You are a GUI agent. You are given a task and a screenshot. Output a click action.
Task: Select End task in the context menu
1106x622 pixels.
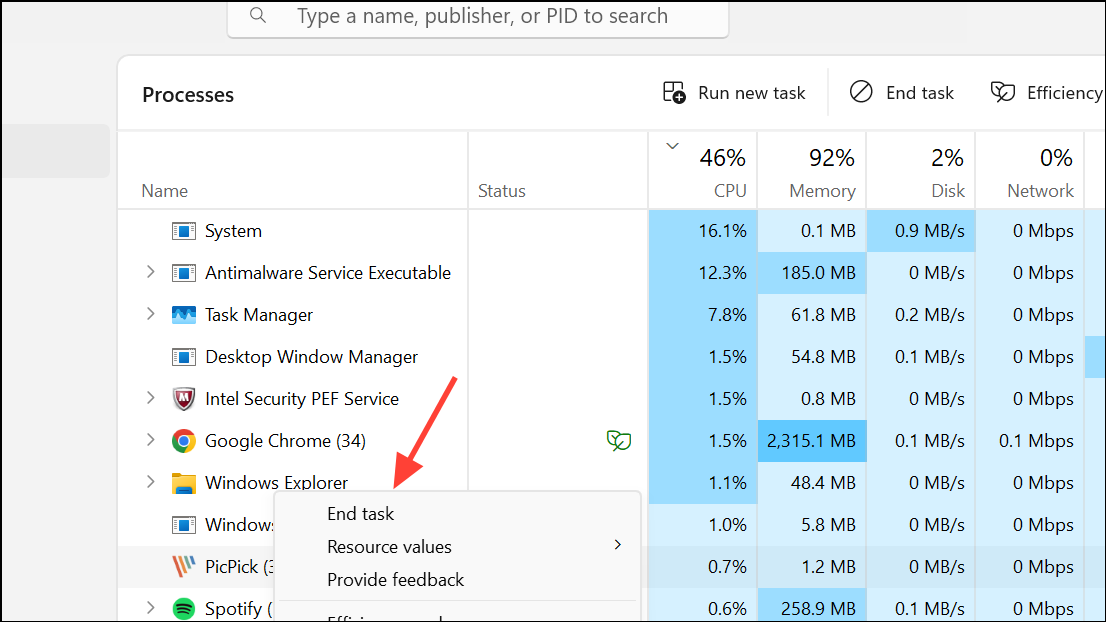[x=361, y=514]
